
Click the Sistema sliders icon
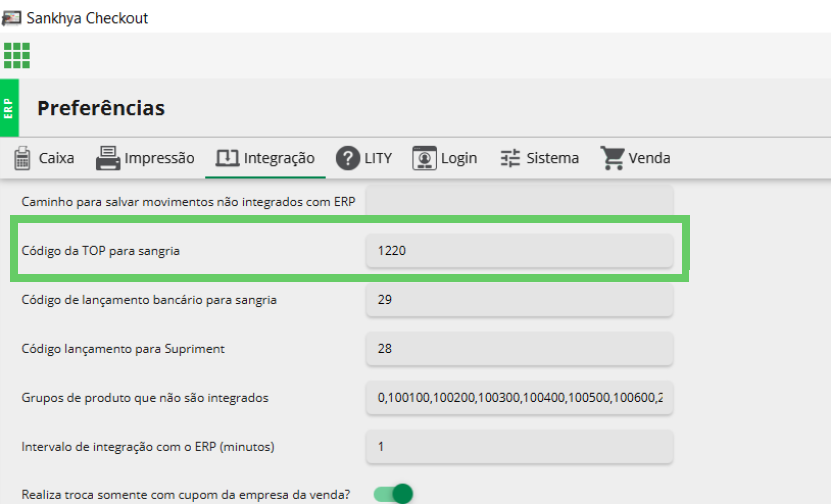[x=510, y=158]
